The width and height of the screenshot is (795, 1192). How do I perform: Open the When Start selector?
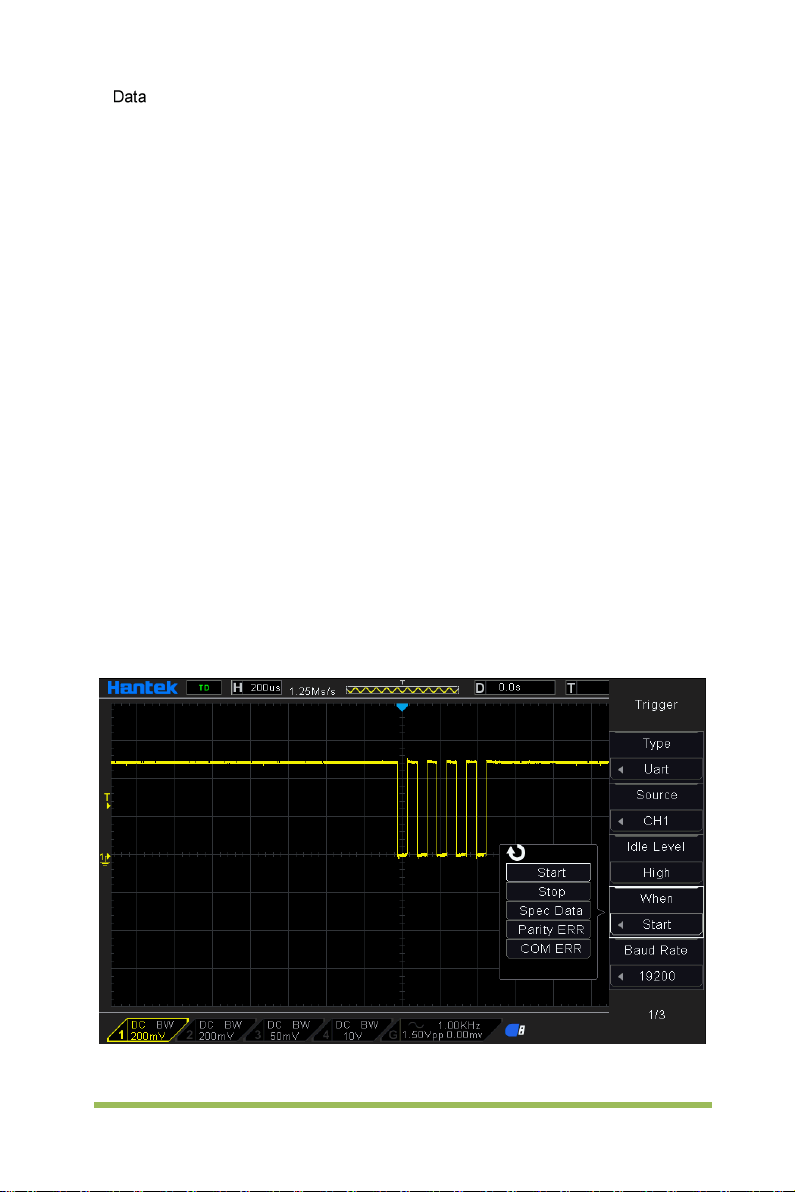click(x=656, y=924)
